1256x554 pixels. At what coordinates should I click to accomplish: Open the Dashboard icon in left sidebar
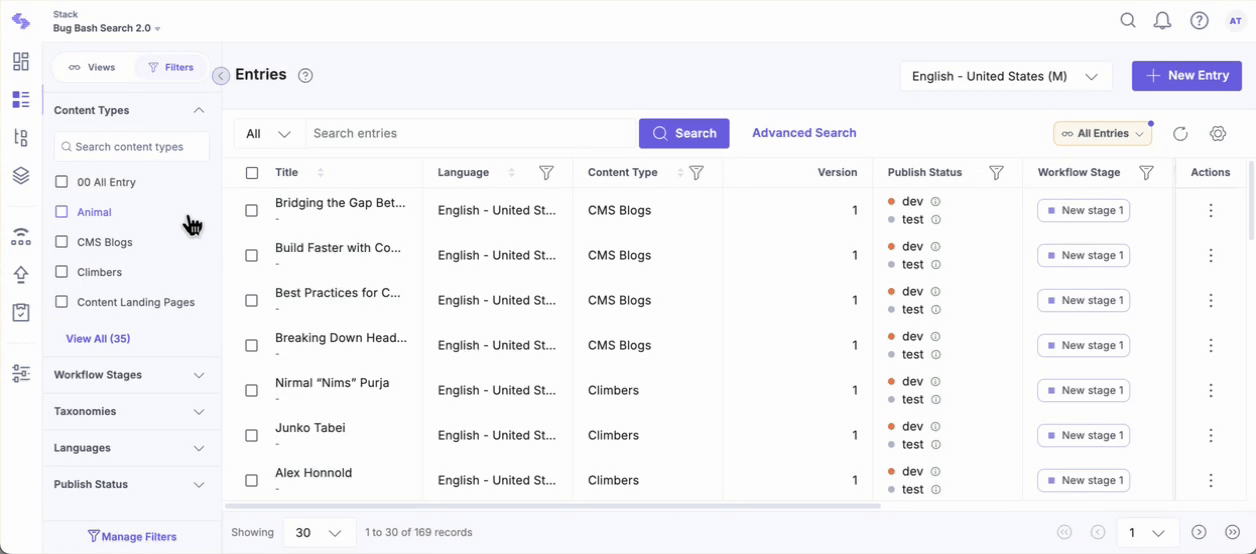pos(21,62)
